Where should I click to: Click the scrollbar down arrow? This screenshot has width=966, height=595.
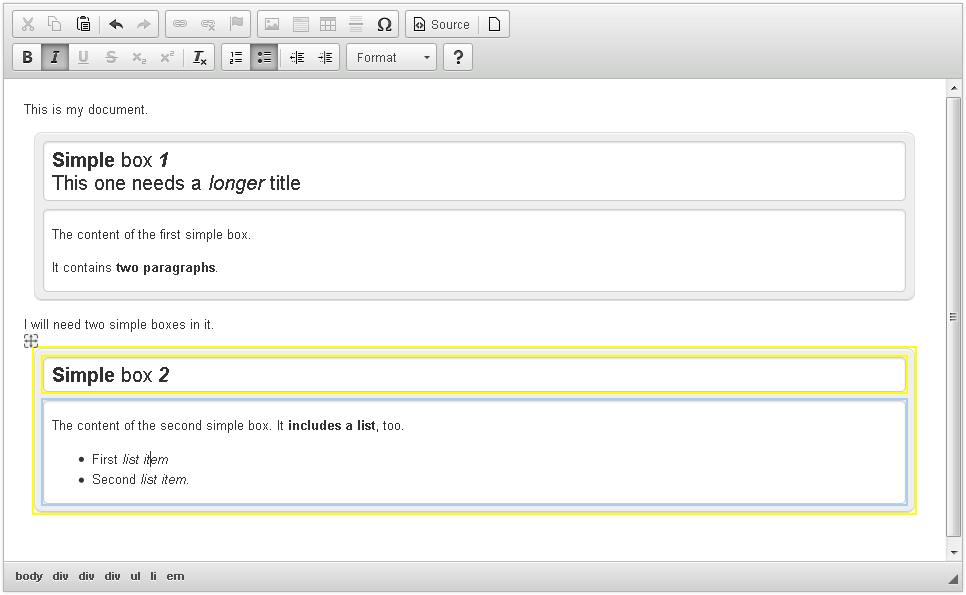pyautogui.click(x=954, y=552)
